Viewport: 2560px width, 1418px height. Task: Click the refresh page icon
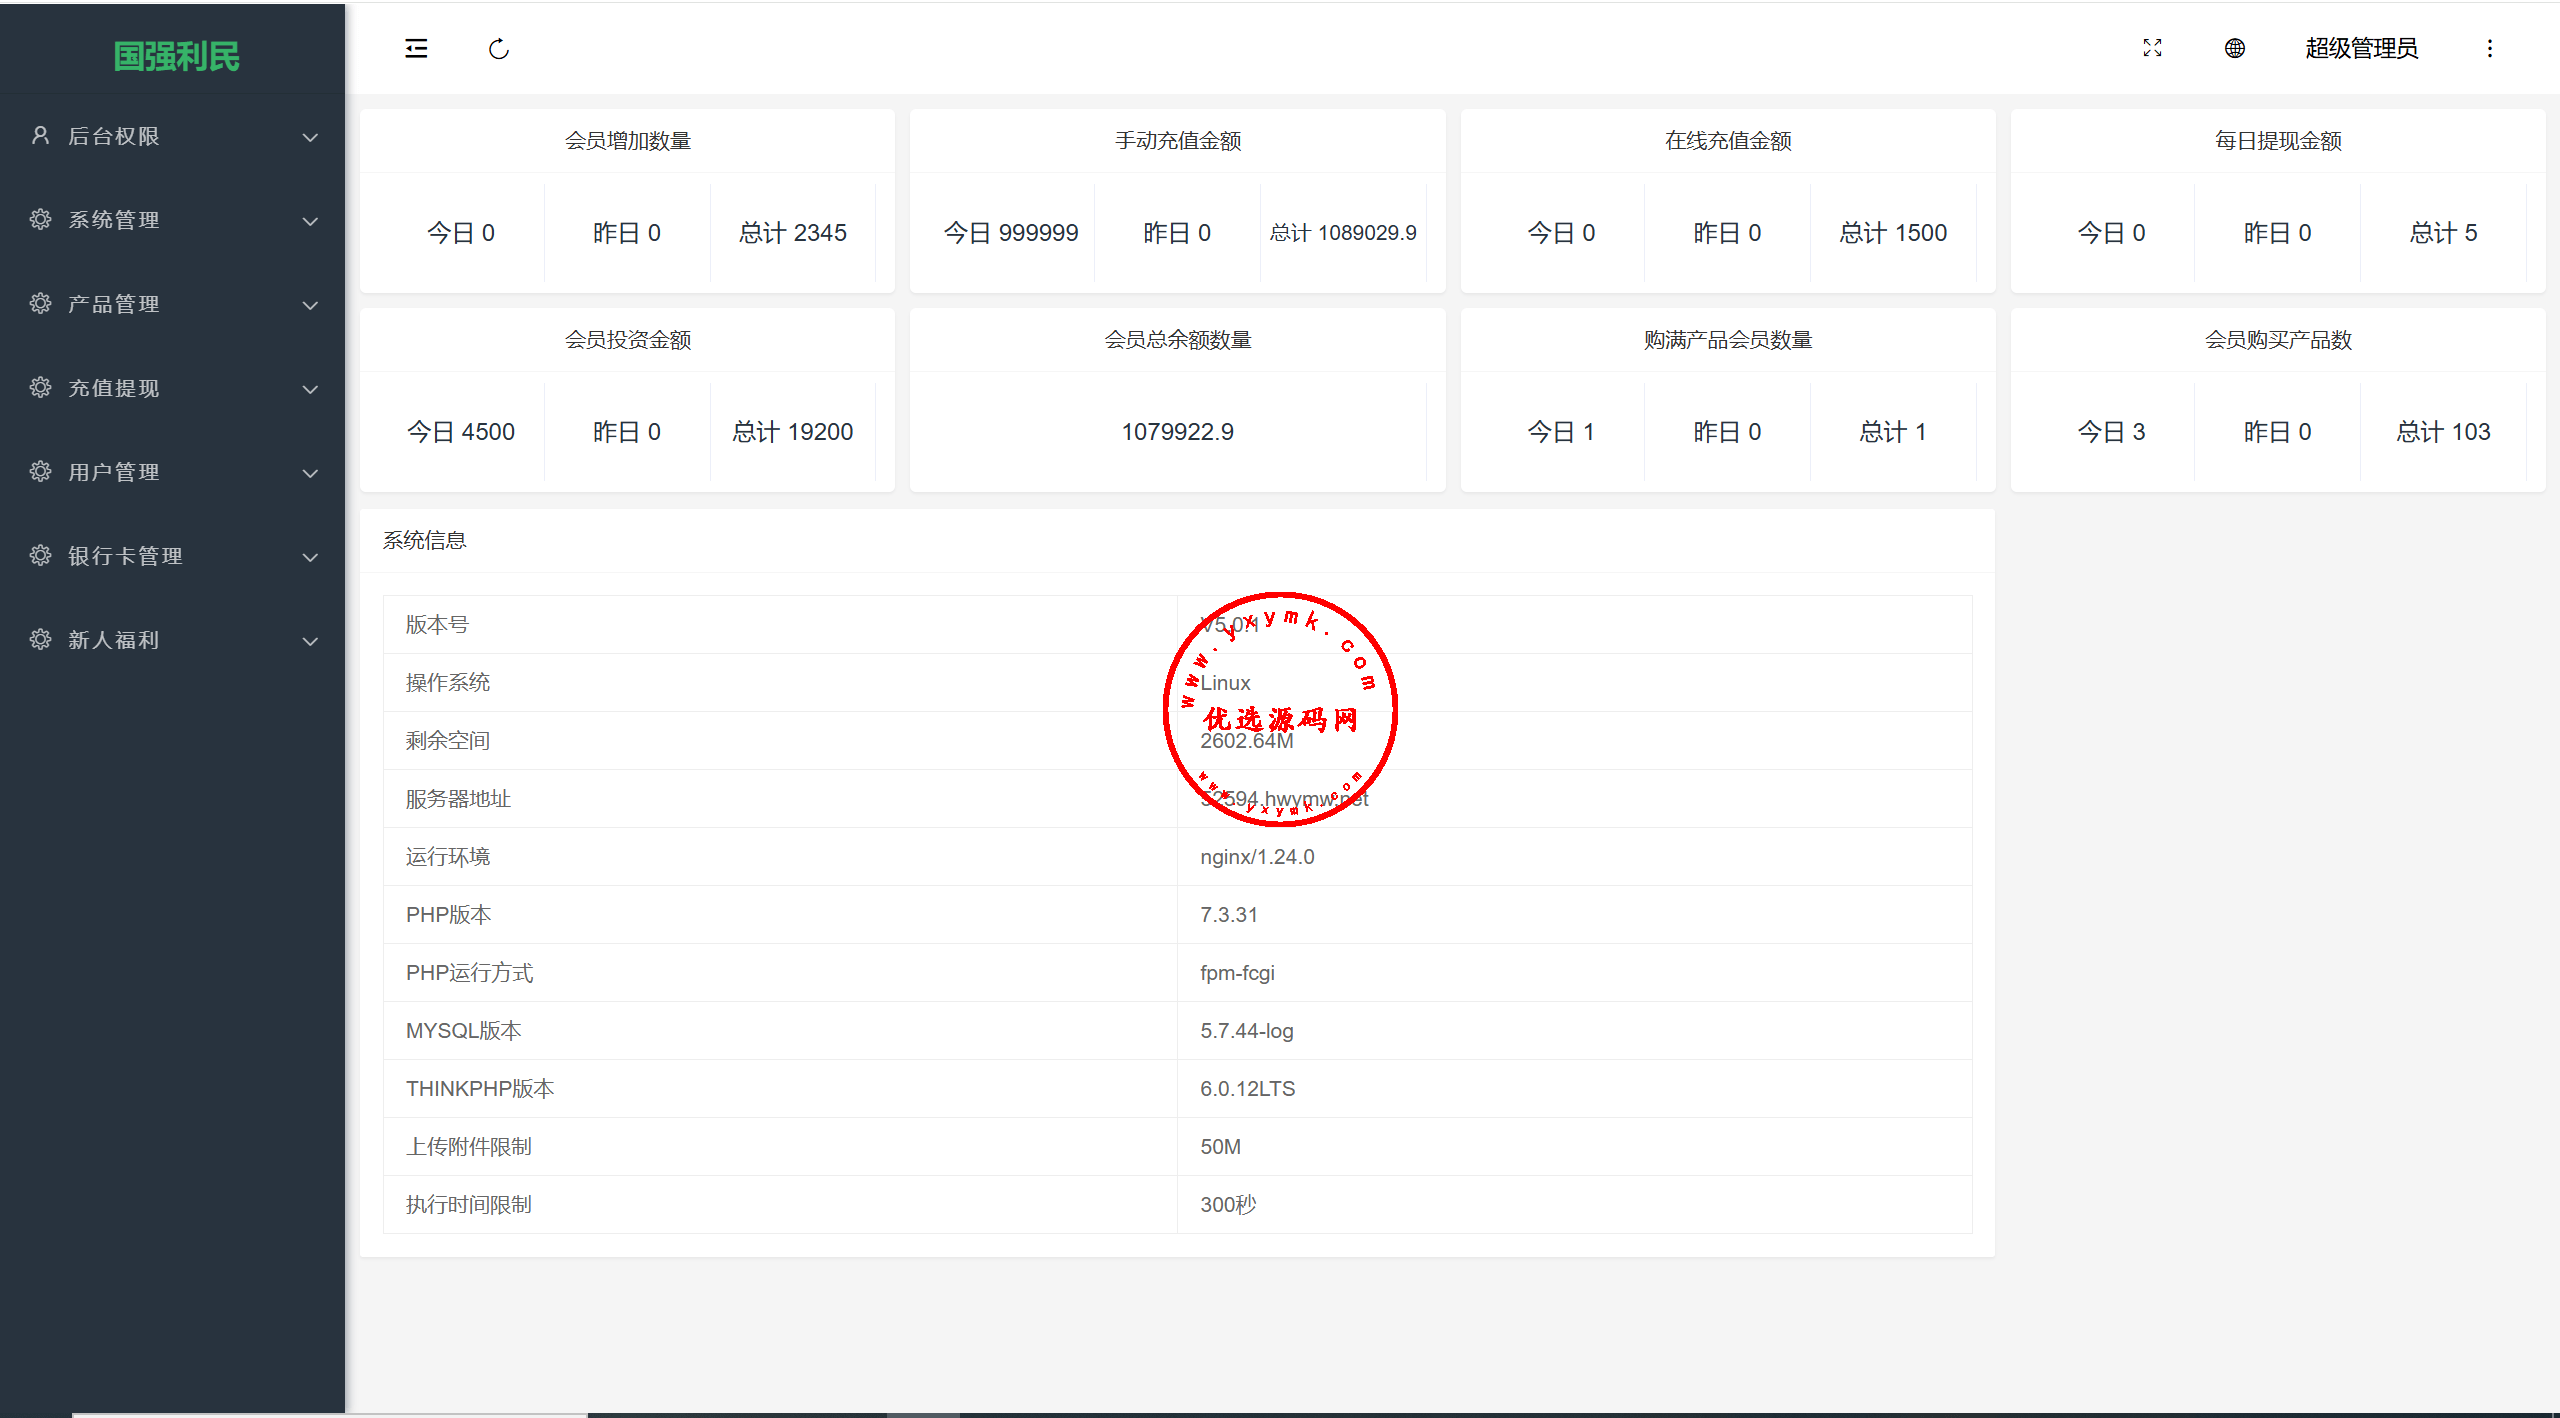coord(499,48)
